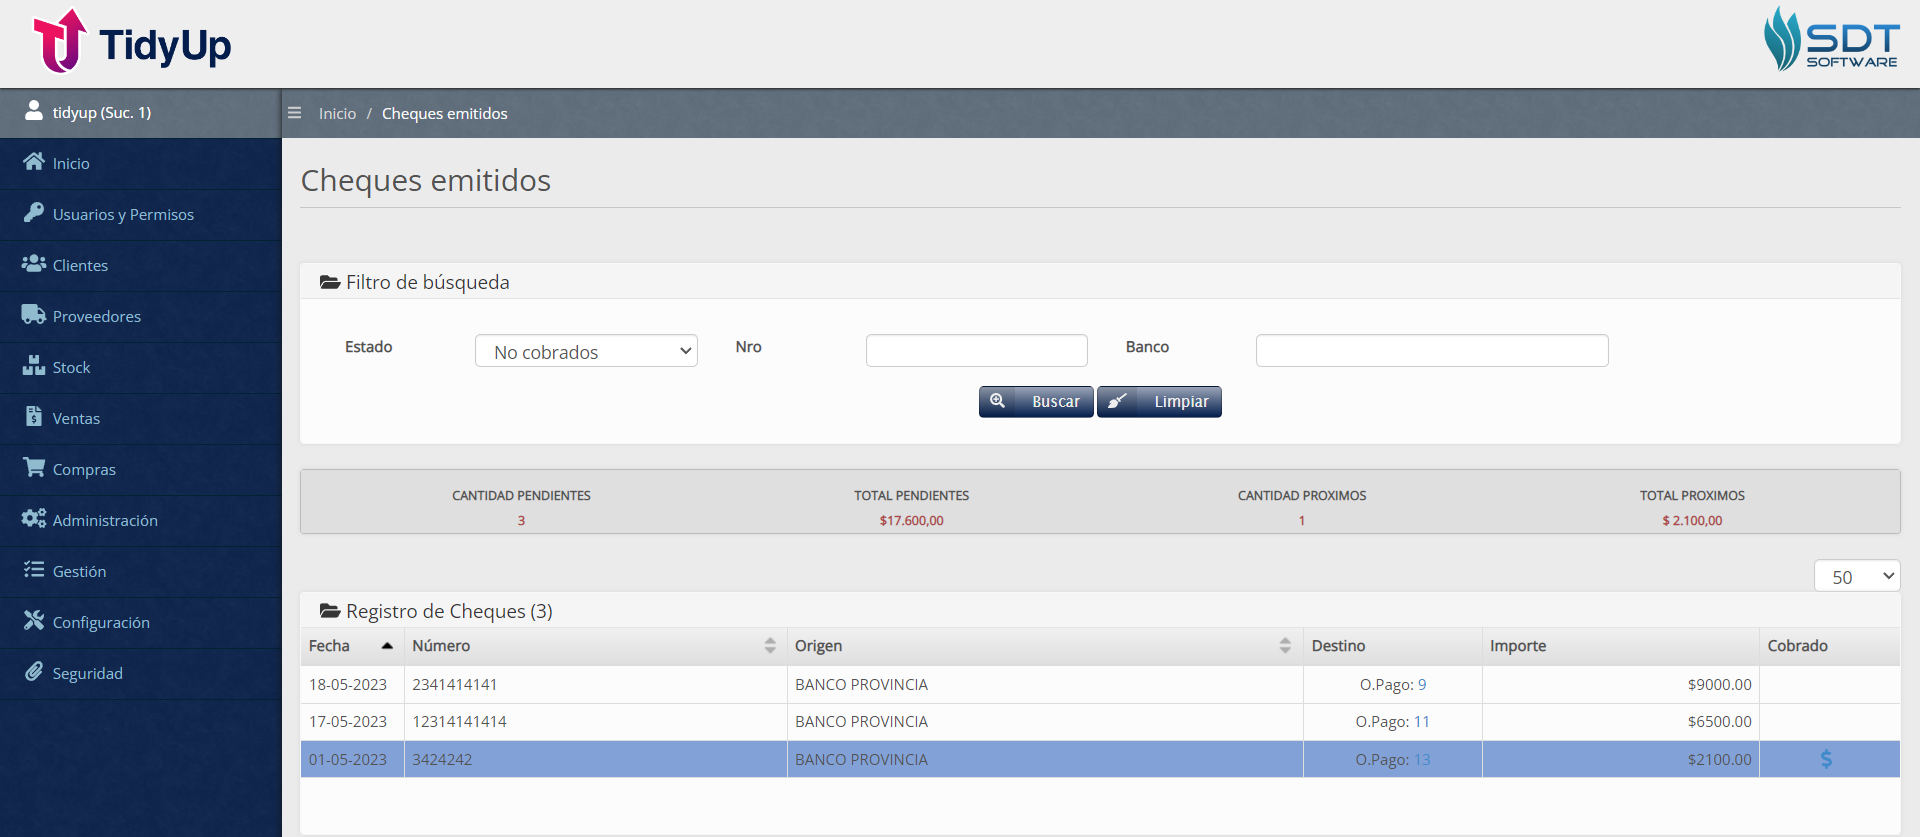Click the magnifier icon on the Buscar button
The height and width of the screenshot is (837, 1920).
tap(997, 401)
